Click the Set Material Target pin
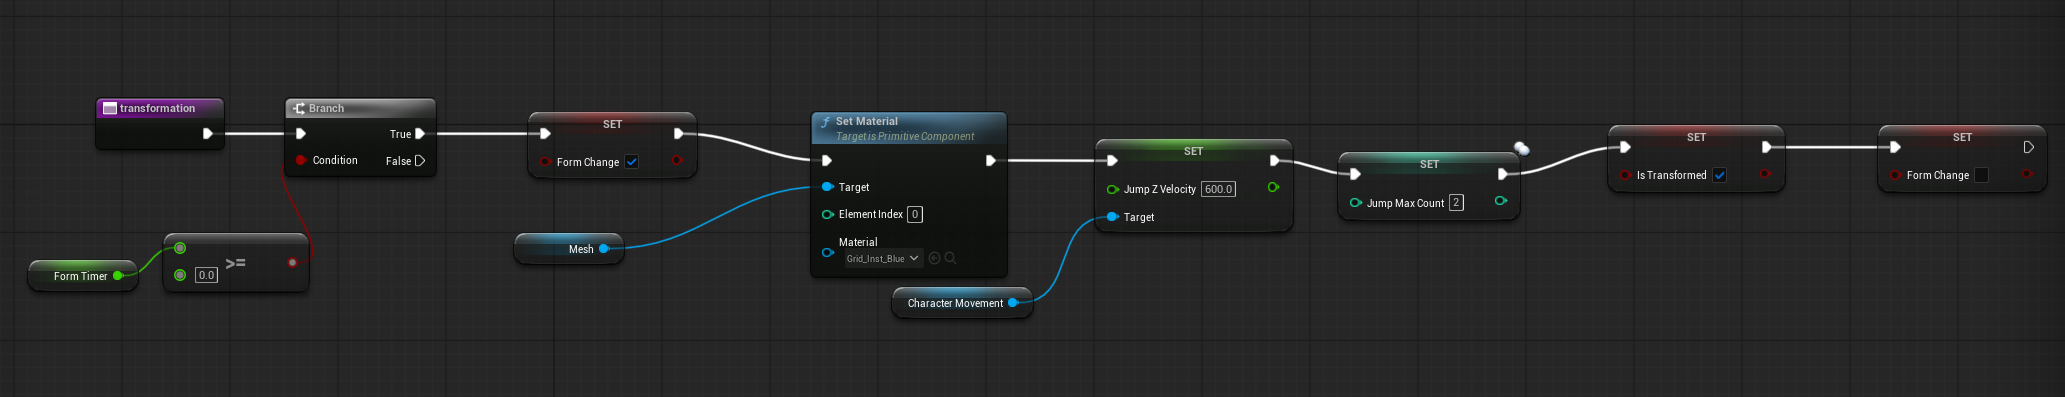The image size is (2065, 397). [827, 187]
